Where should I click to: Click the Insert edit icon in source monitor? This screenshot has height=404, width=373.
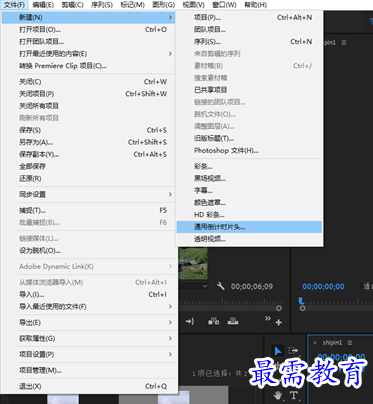click(x=214, y=322)
